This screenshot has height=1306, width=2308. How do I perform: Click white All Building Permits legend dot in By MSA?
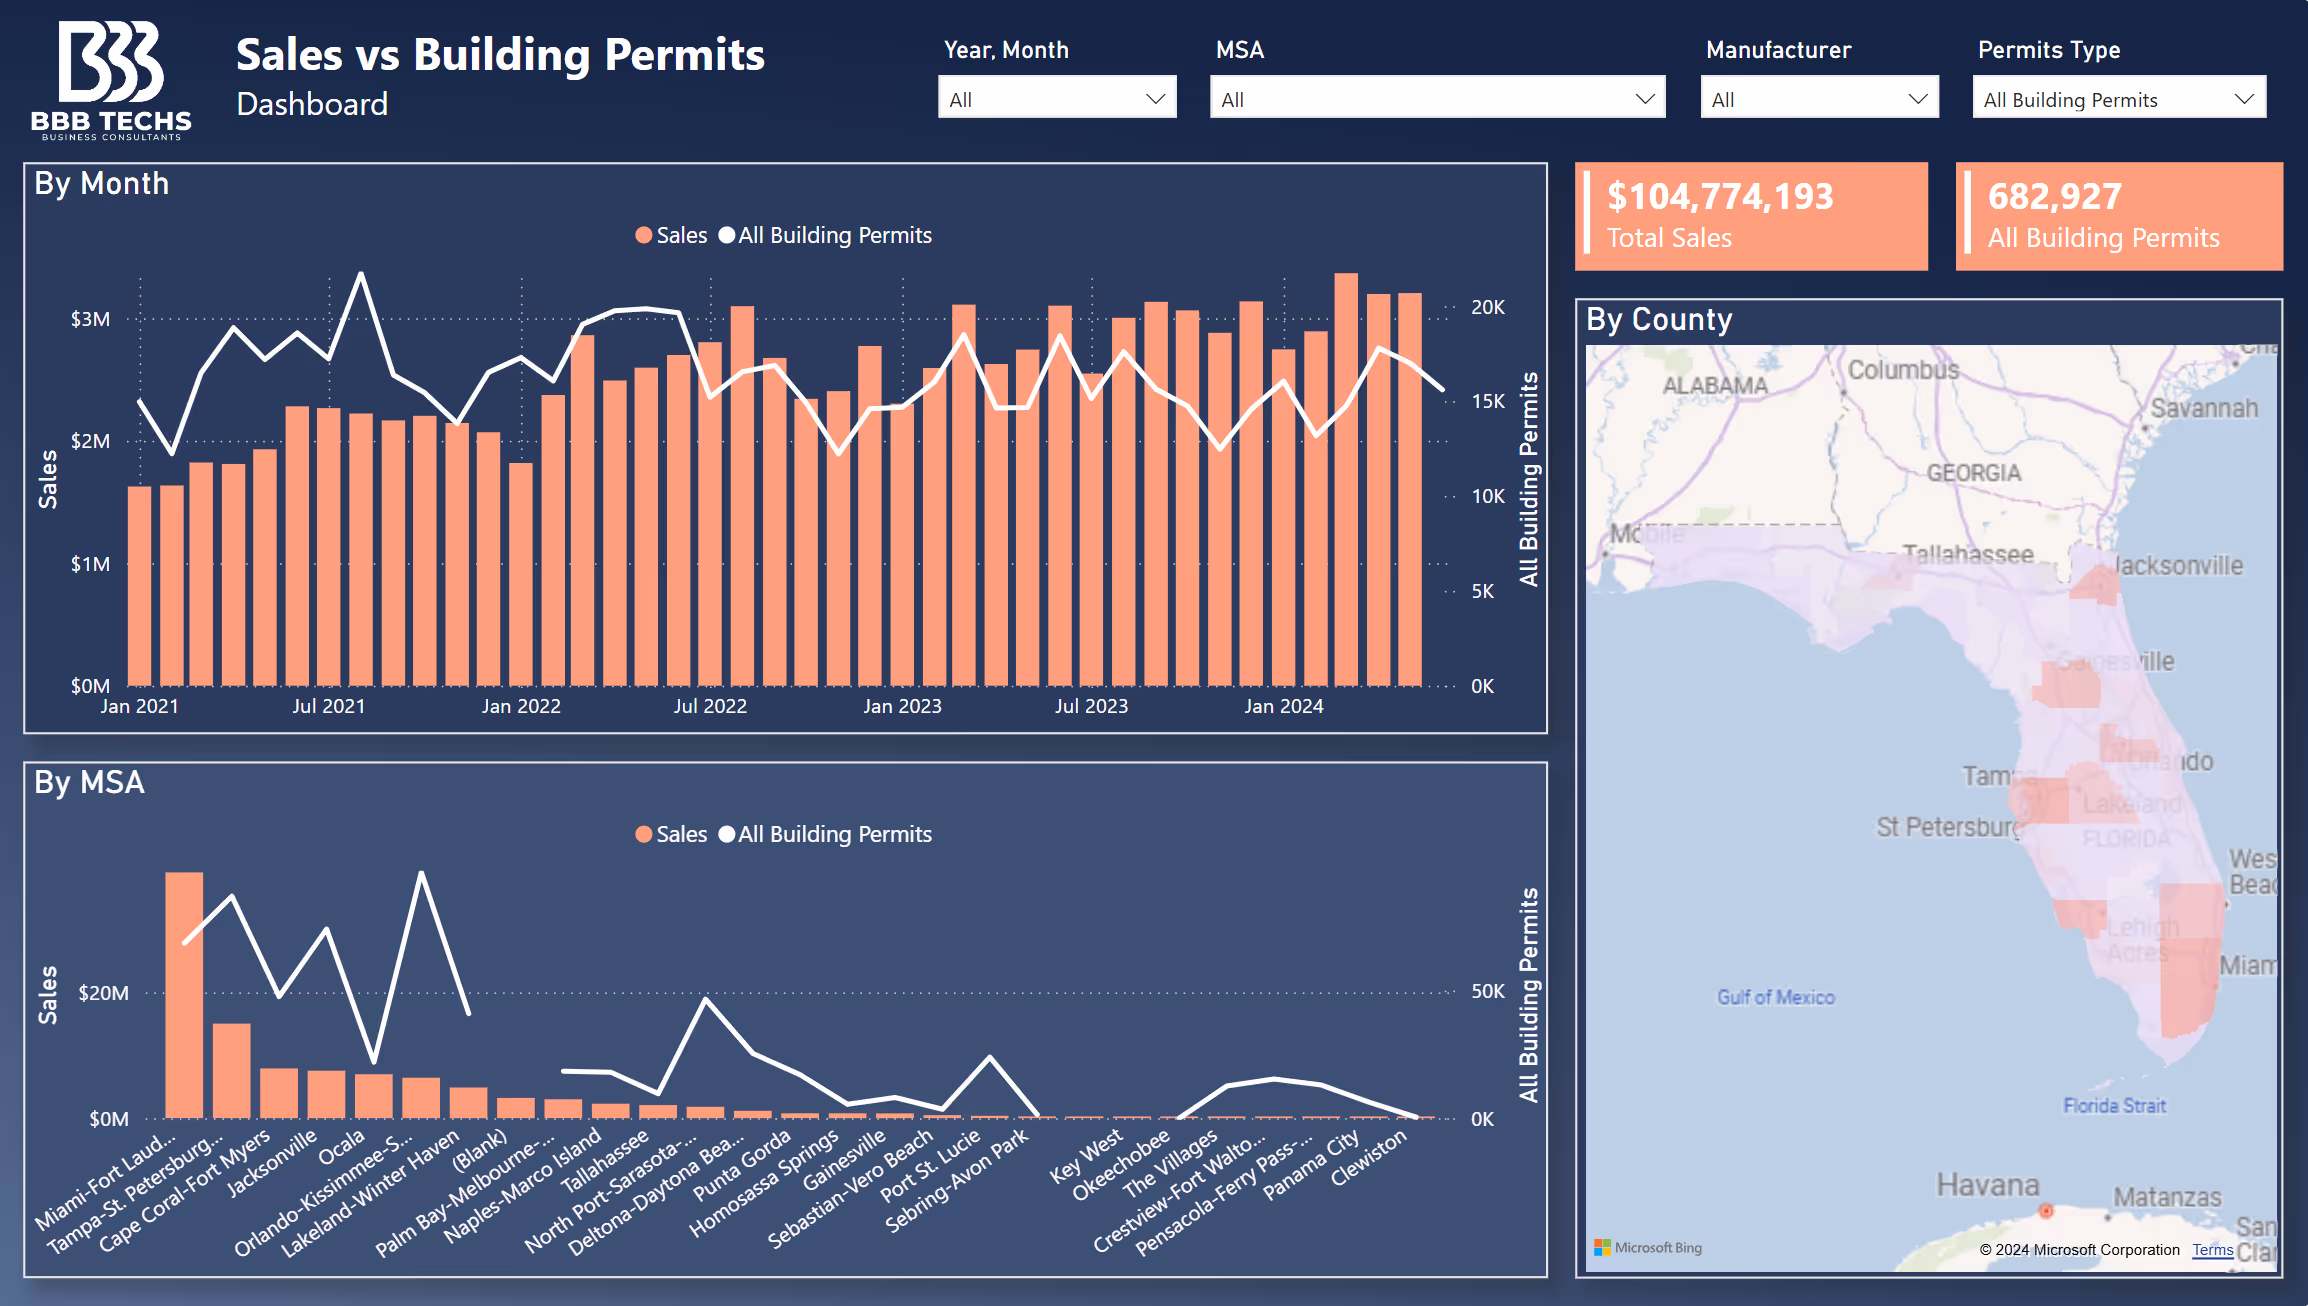727,834
